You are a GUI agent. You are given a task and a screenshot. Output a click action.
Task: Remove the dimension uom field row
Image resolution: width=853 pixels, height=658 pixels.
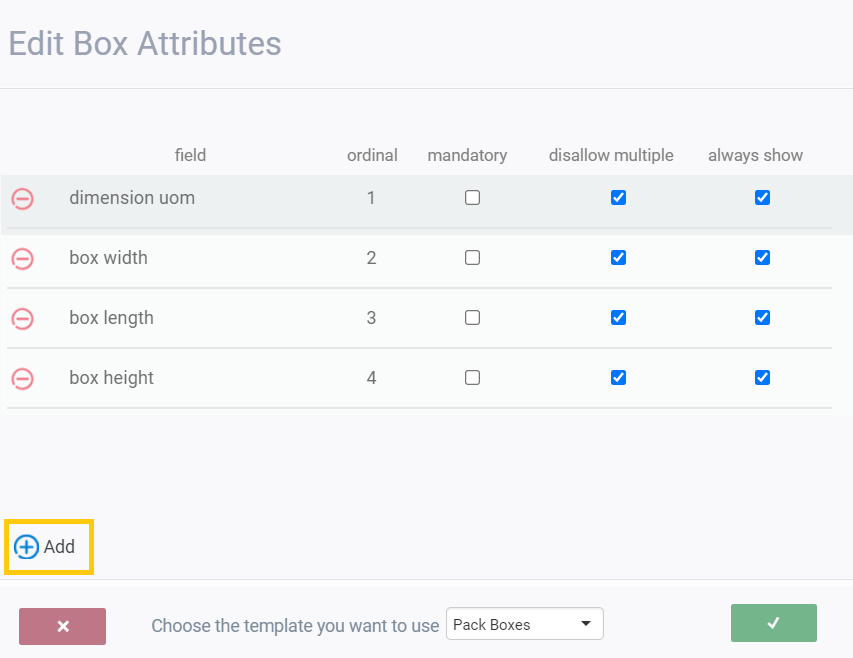pyautogui.click(x=22, y=199)
